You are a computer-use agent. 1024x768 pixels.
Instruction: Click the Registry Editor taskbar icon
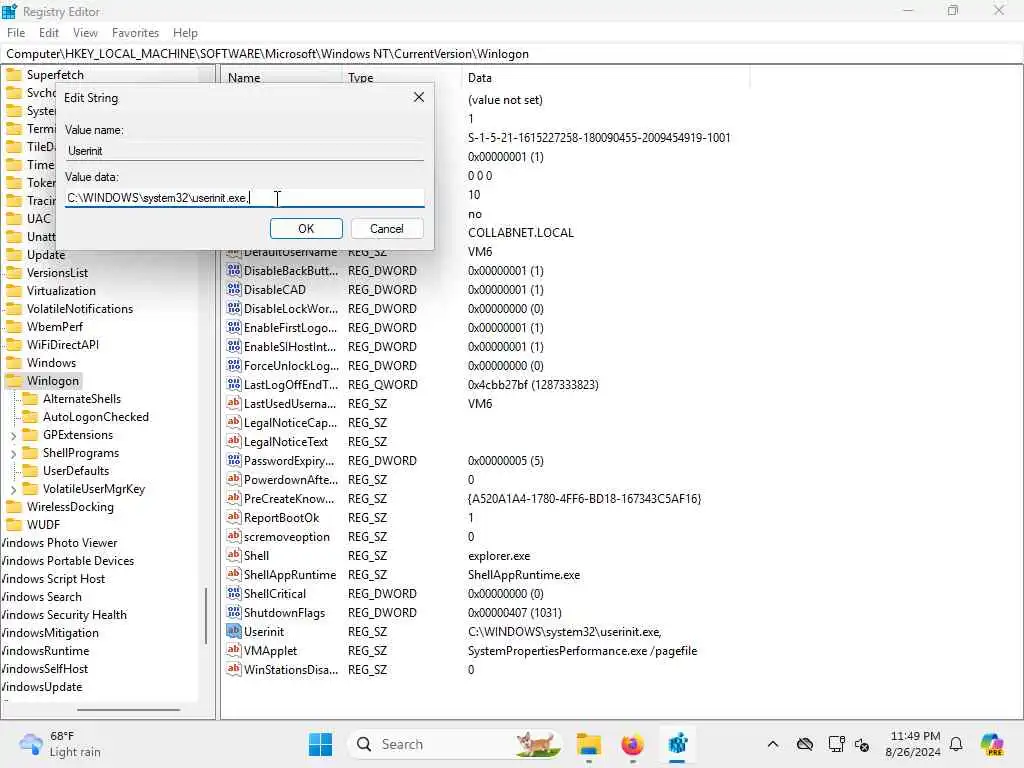click(677, 744)
